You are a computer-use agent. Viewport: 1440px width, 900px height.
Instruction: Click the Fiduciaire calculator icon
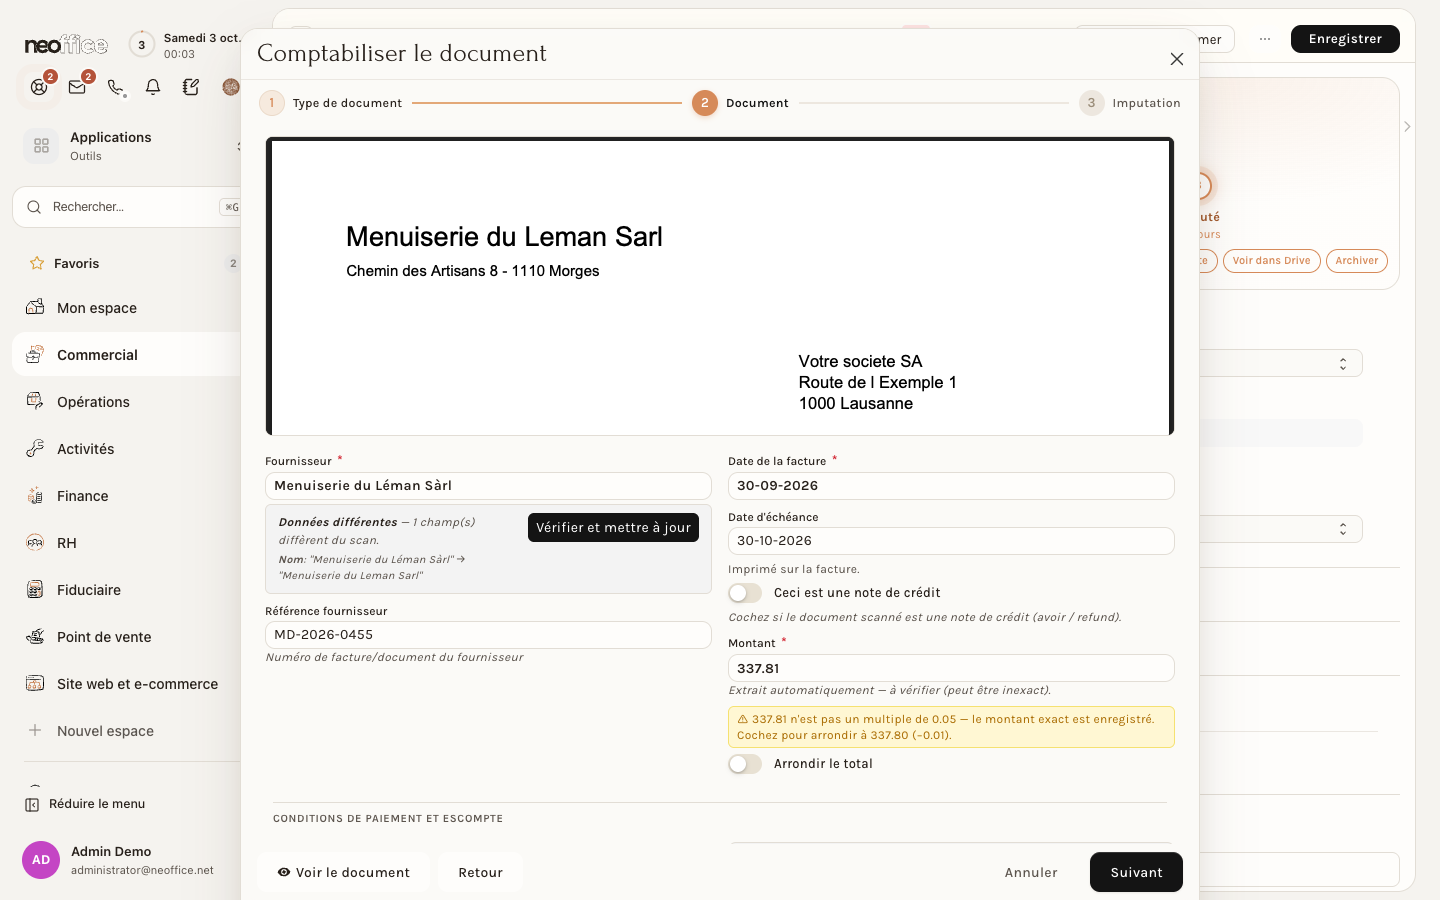[x=35, y=589]
